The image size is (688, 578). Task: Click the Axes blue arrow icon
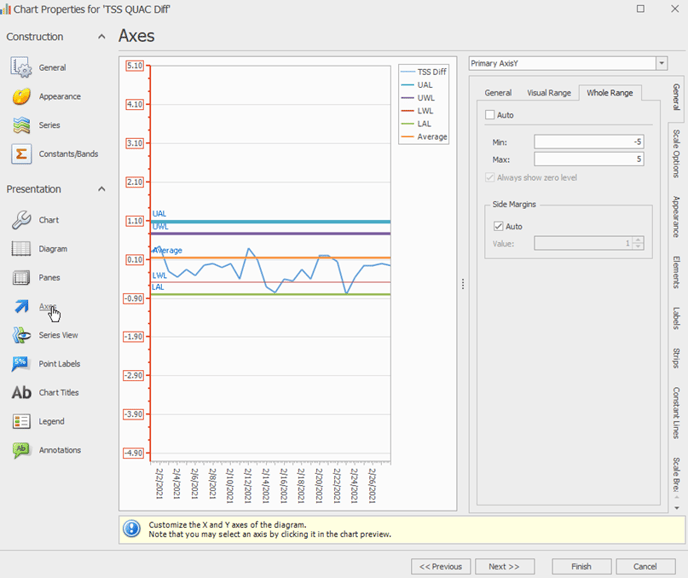tap(21, 306)
